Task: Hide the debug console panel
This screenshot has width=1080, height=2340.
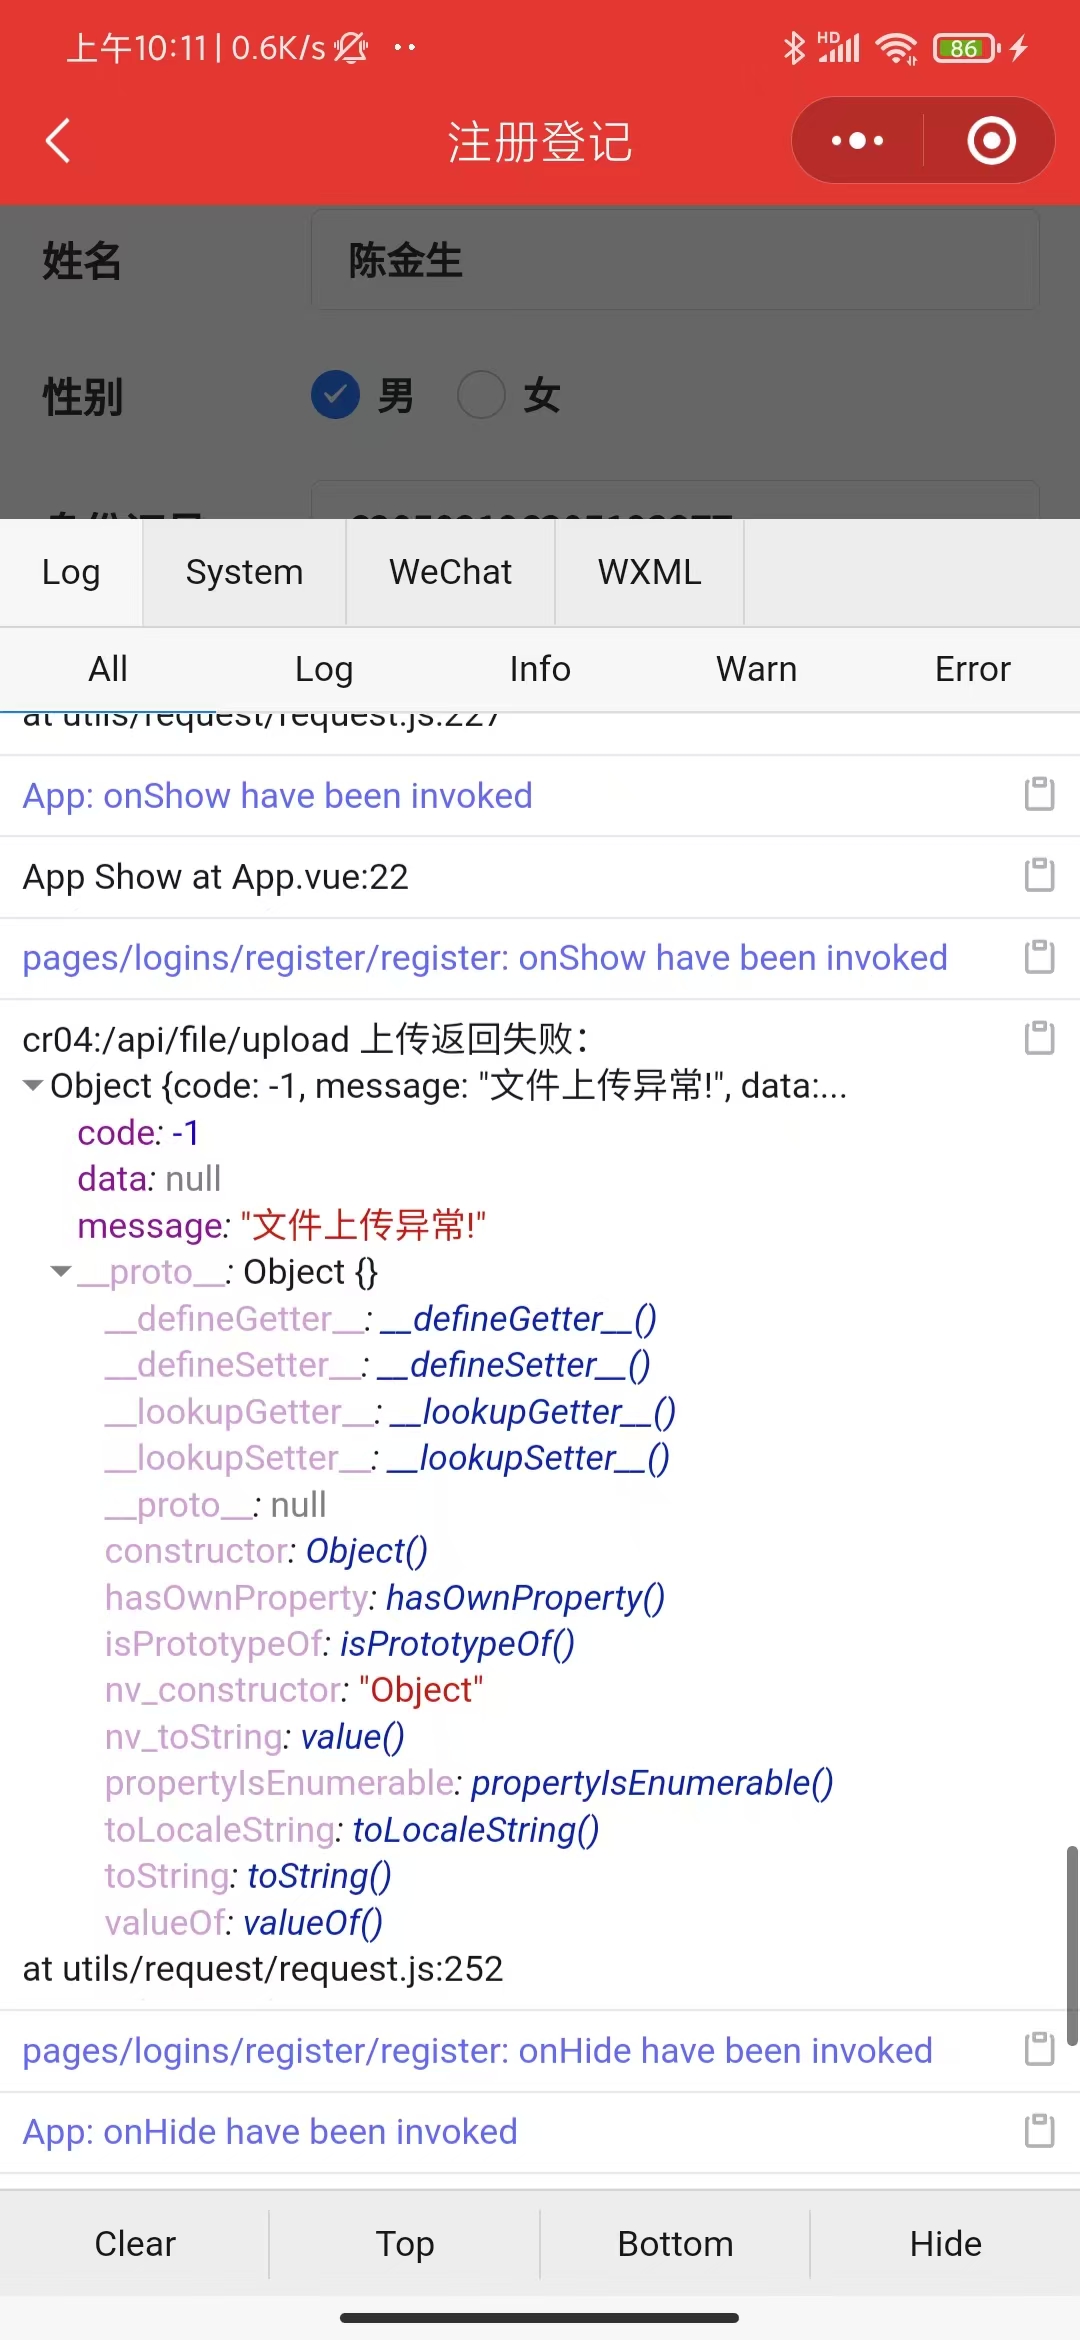Action: (x=945, y=2243)
